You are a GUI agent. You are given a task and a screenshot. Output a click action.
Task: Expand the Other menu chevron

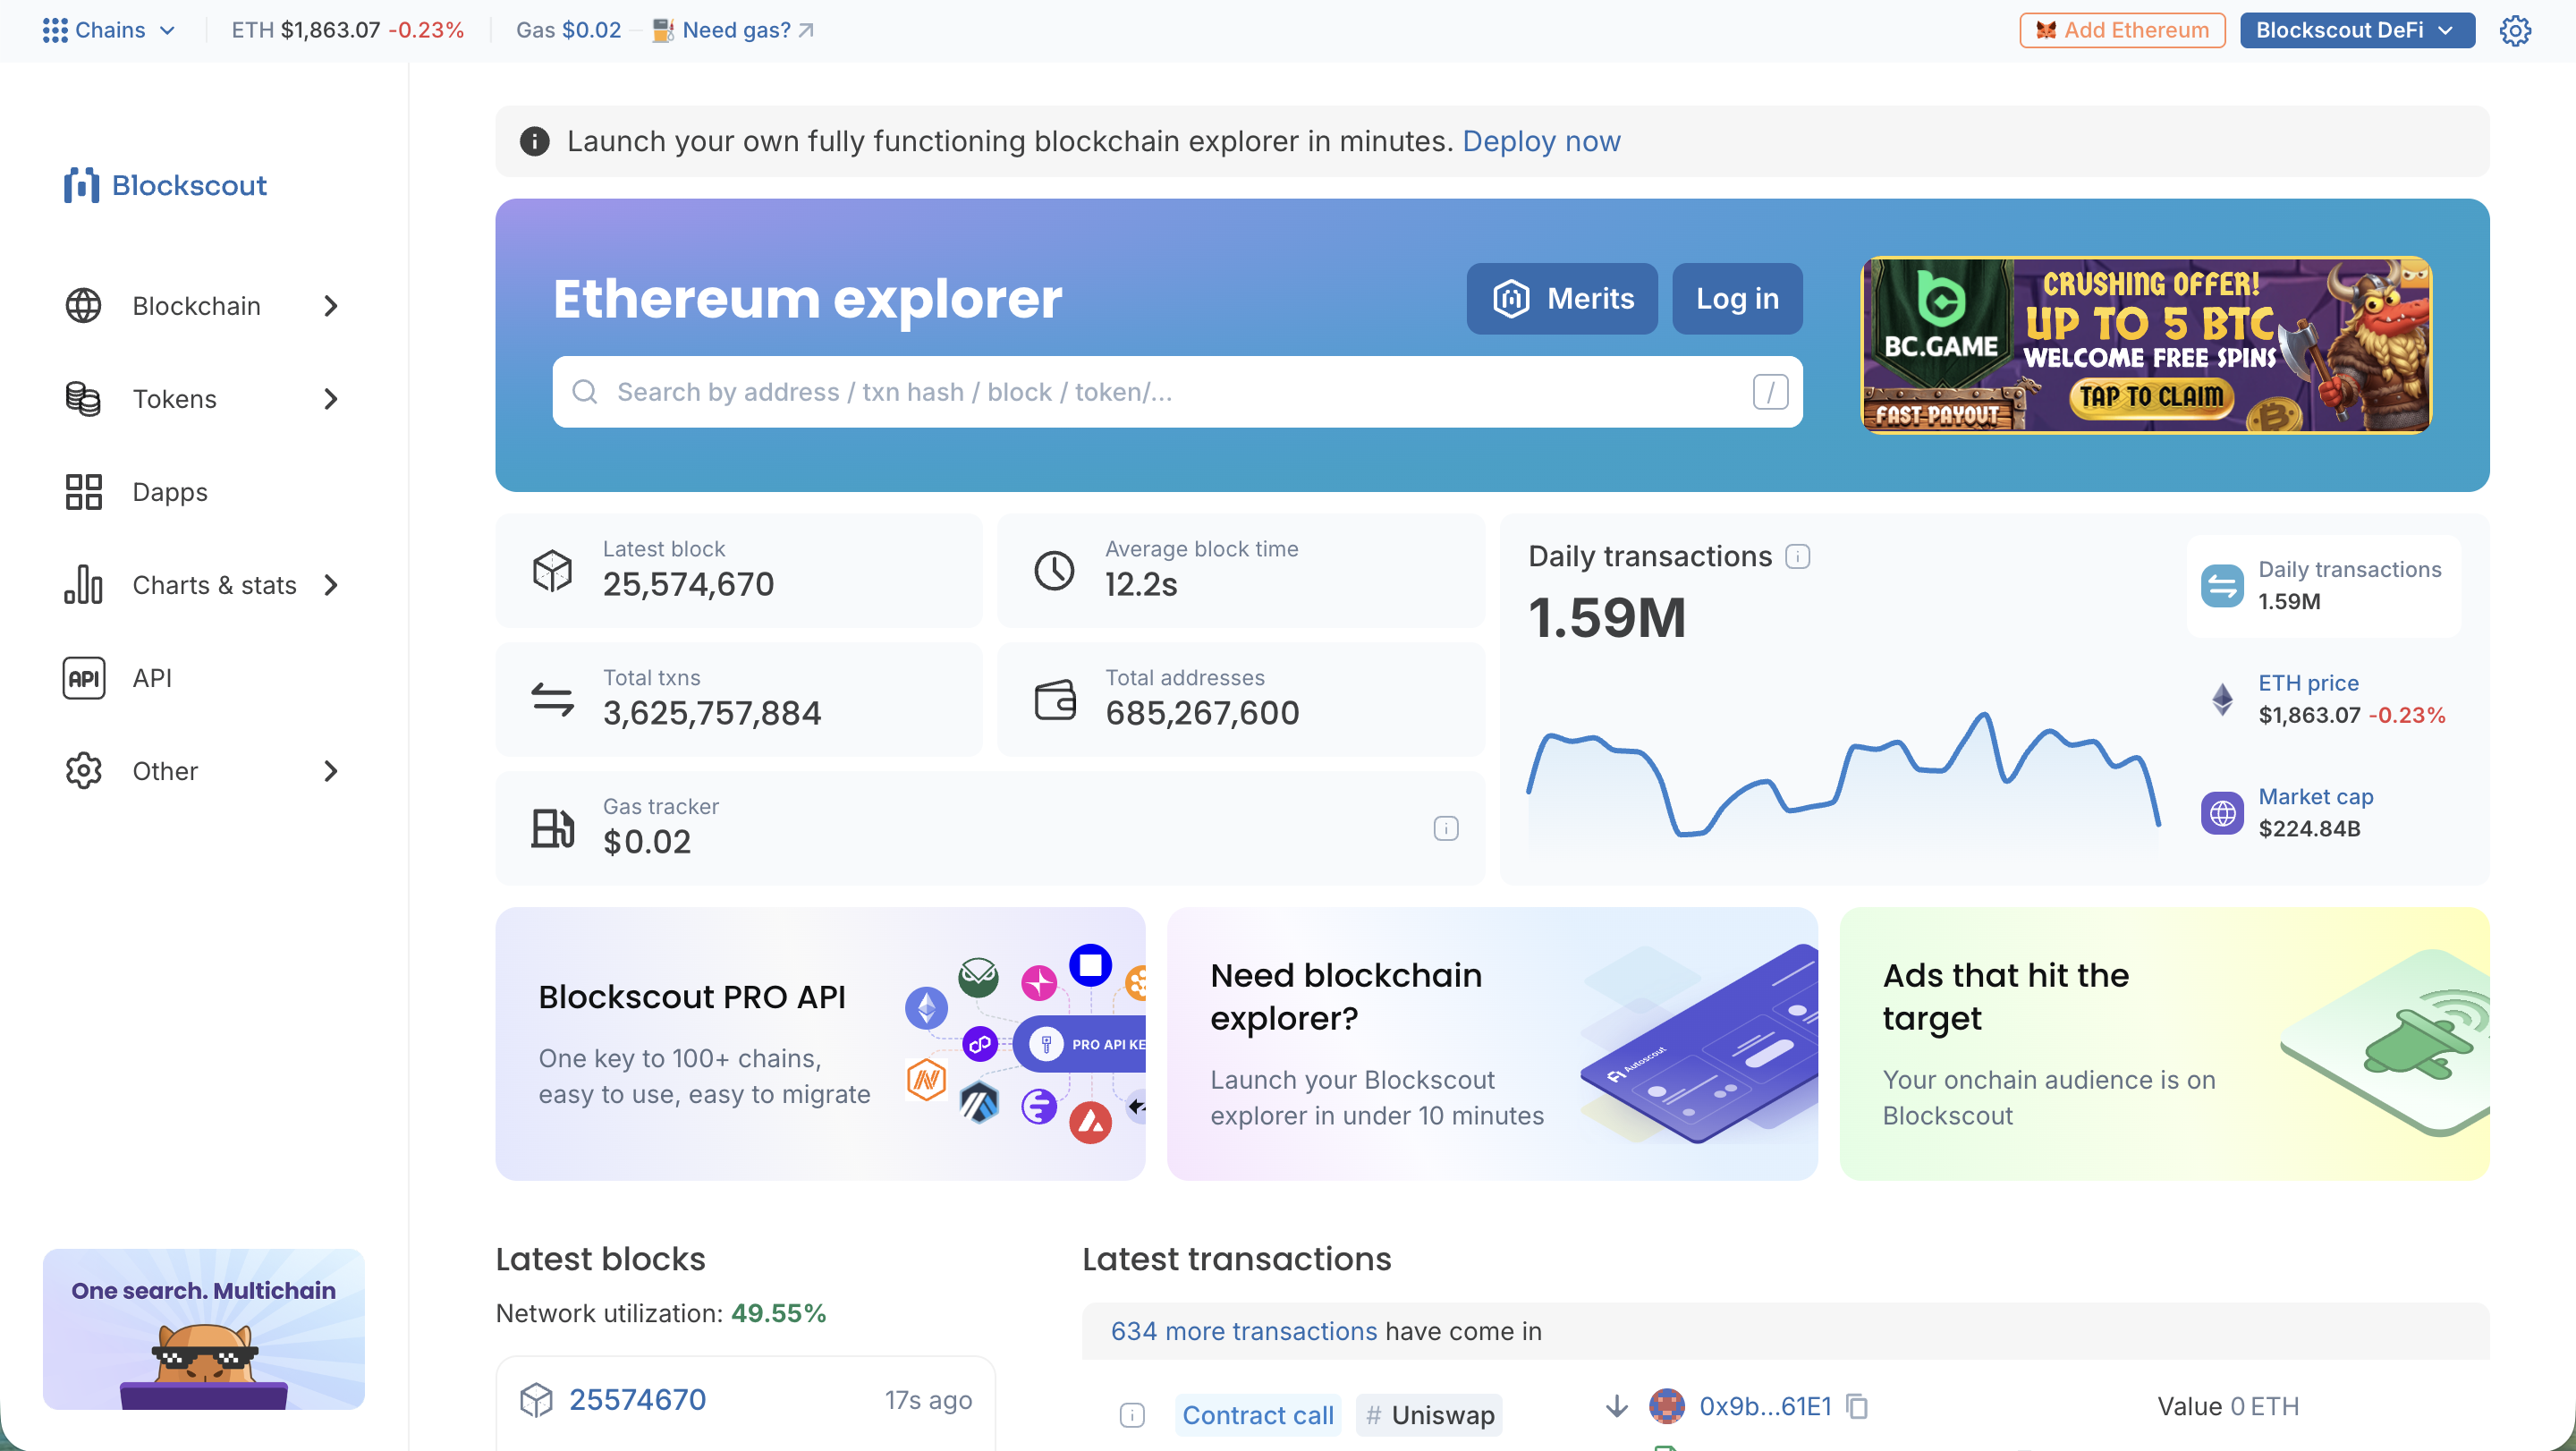pyautogui.click(x=331, y=771)
